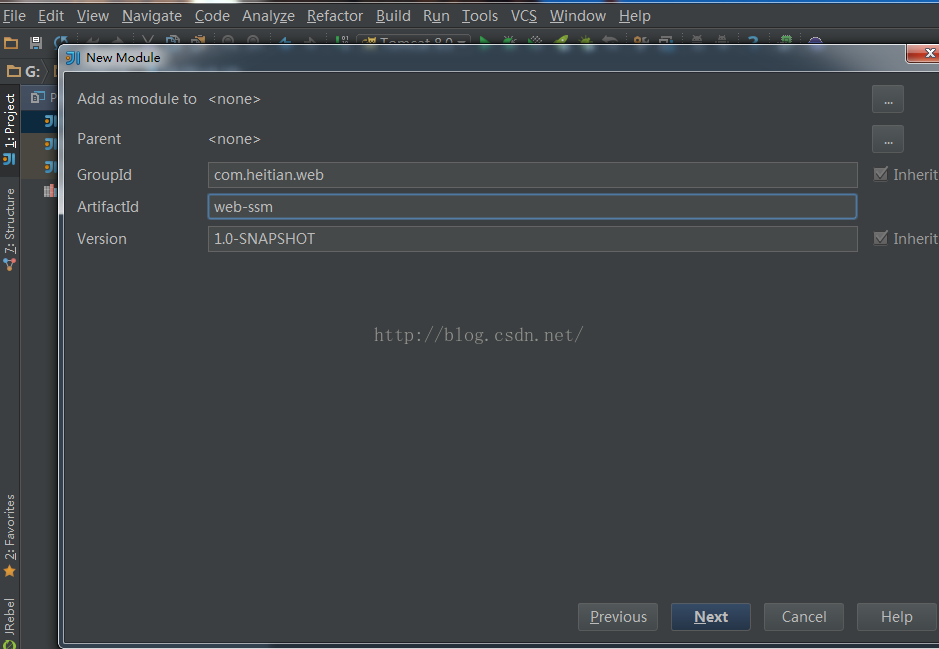Screen dimensions: 939x649
Task: Click the Structure graph icon in the sidebar
Action: (x=10, y=264)
